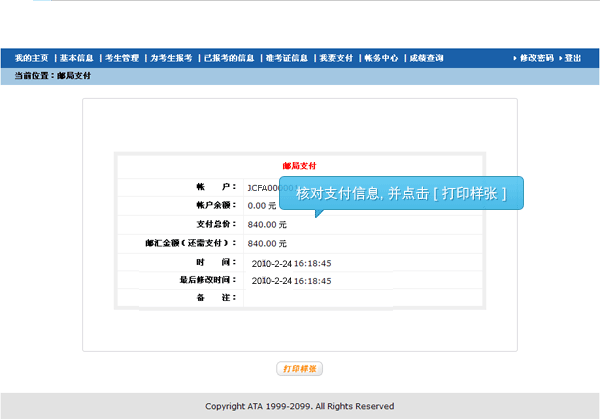Click the 邮汇金额 amount 840.00 元
Screen dimensions: 600x419
pos(267,243)
